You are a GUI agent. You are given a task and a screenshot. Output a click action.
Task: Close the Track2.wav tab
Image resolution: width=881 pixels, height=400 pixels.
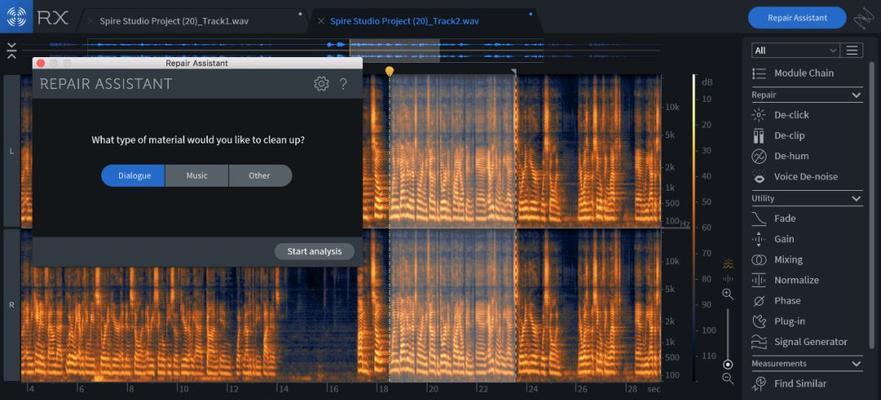click(x=321, y=21)
